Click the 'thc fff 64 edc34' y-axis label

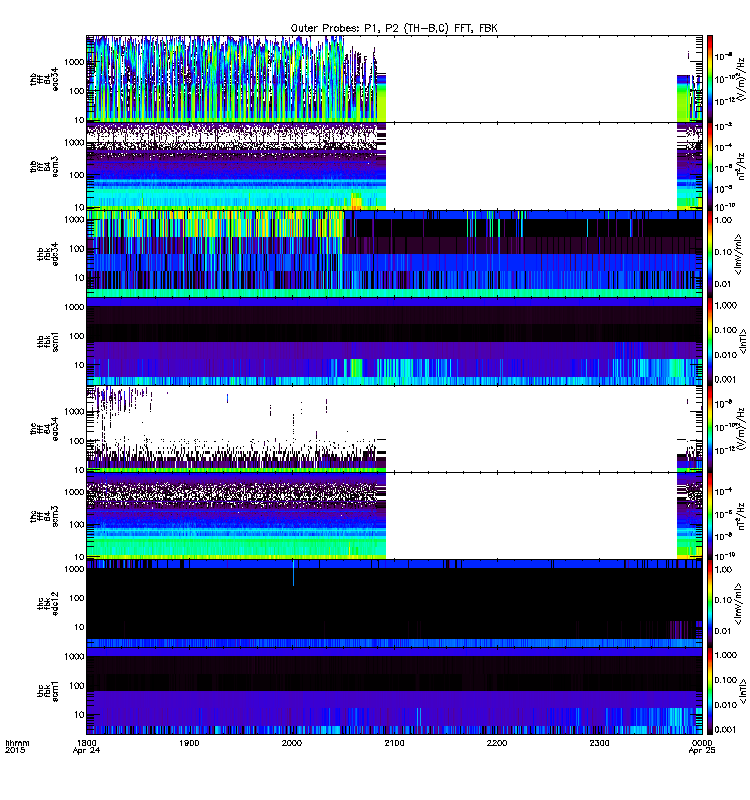click(x=44, y=429)
